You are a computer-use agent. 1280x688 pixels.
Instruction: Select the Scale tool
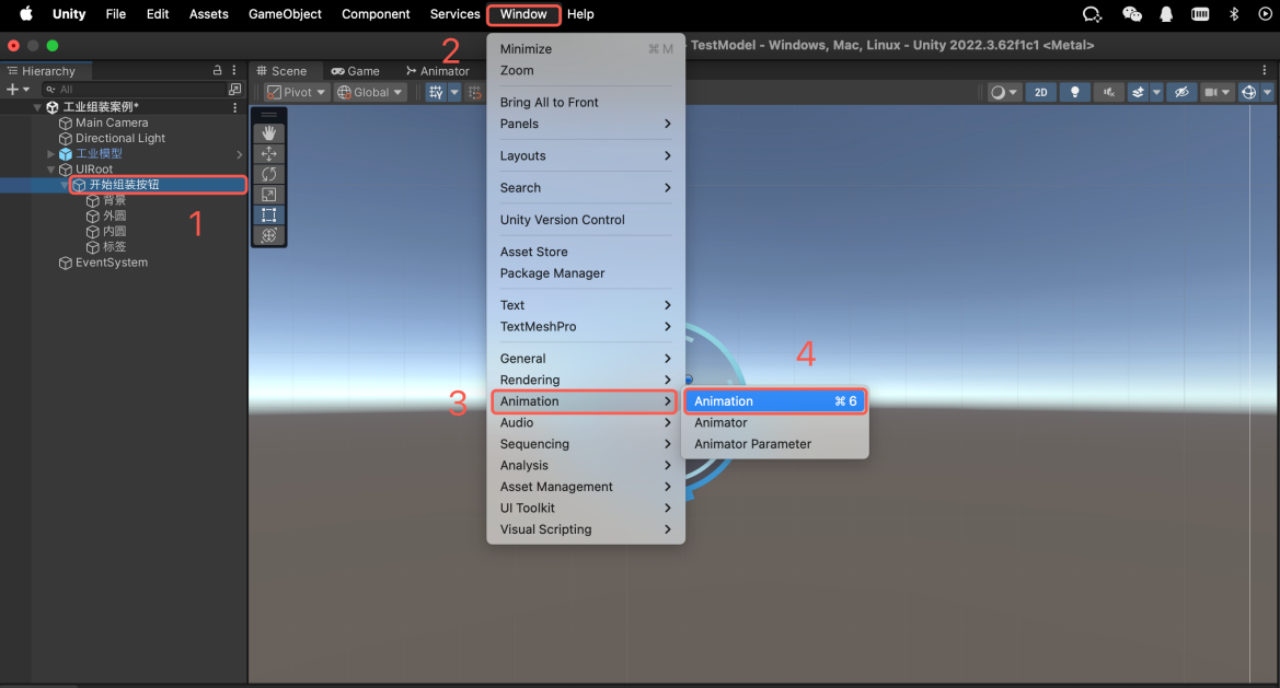point(269,194)
